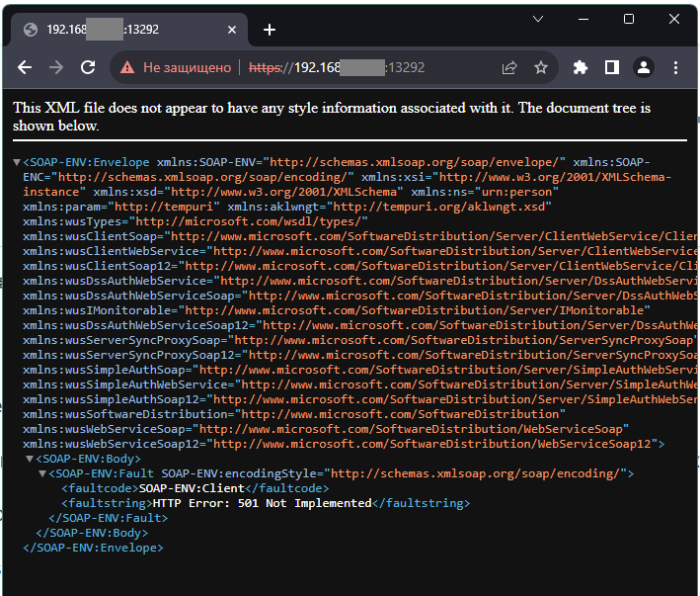
Task: Go back to the previous page
Action: 25,68
